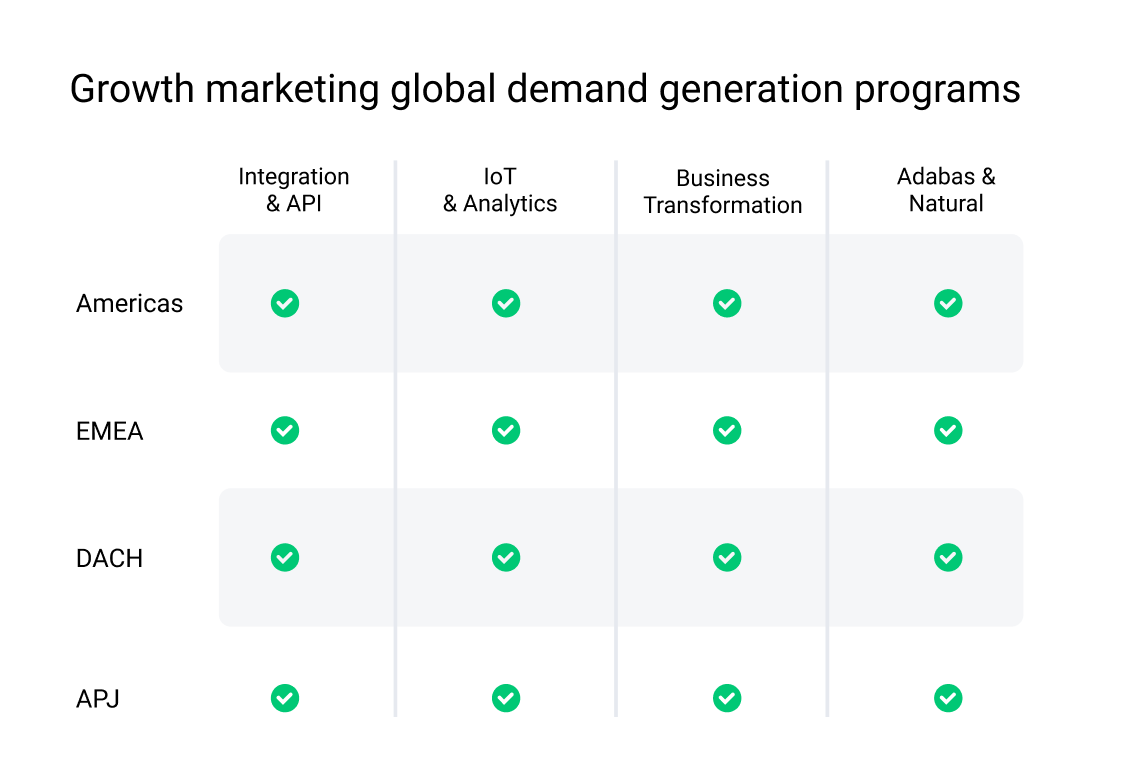Select the DACH Adabas & Natural checkmark

coord(948,558)
